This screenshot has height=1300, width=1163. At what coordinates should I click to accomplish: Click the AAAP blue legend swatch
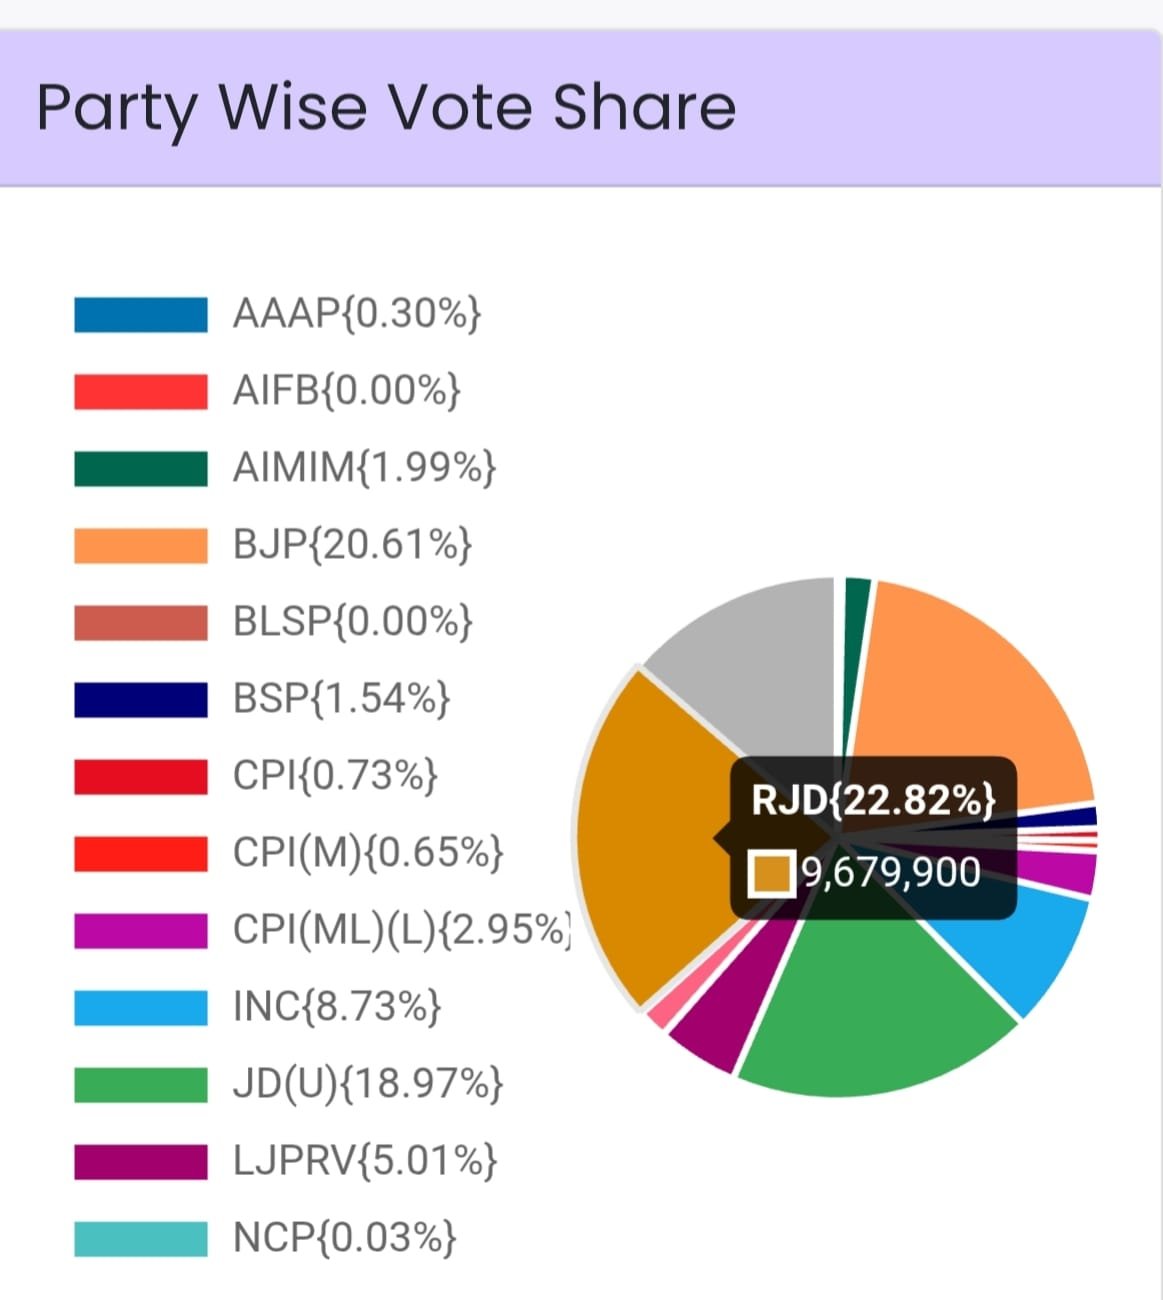(141, 314)
